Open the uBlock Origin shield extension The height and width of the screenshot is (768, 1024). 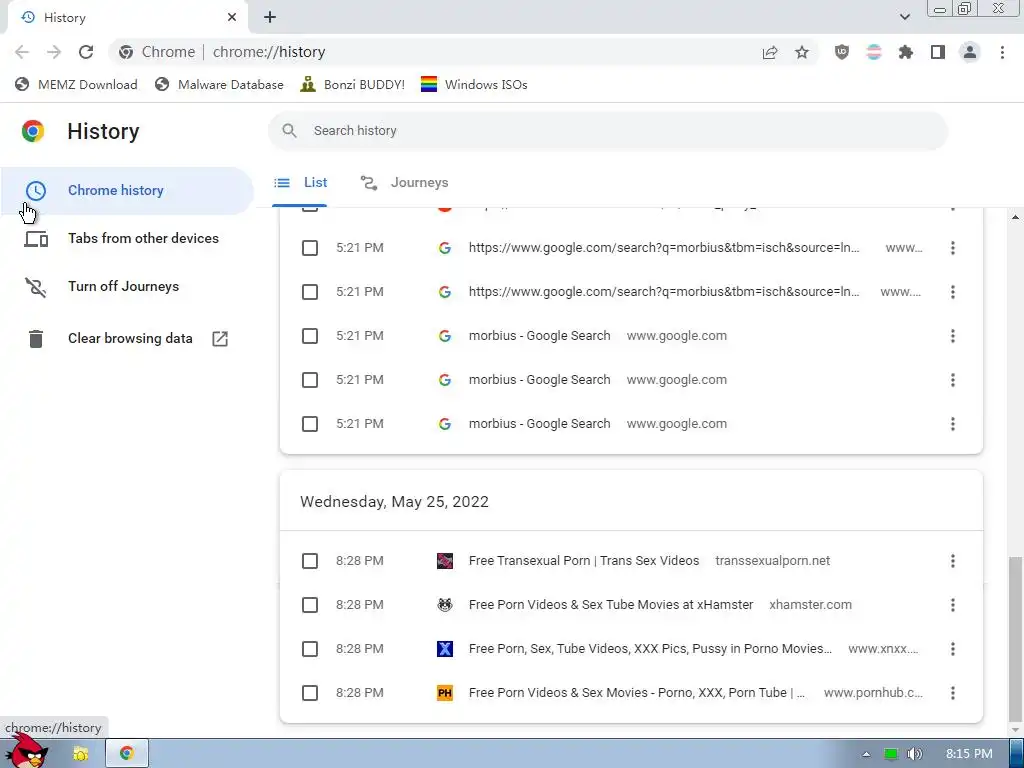coord(842,52)
